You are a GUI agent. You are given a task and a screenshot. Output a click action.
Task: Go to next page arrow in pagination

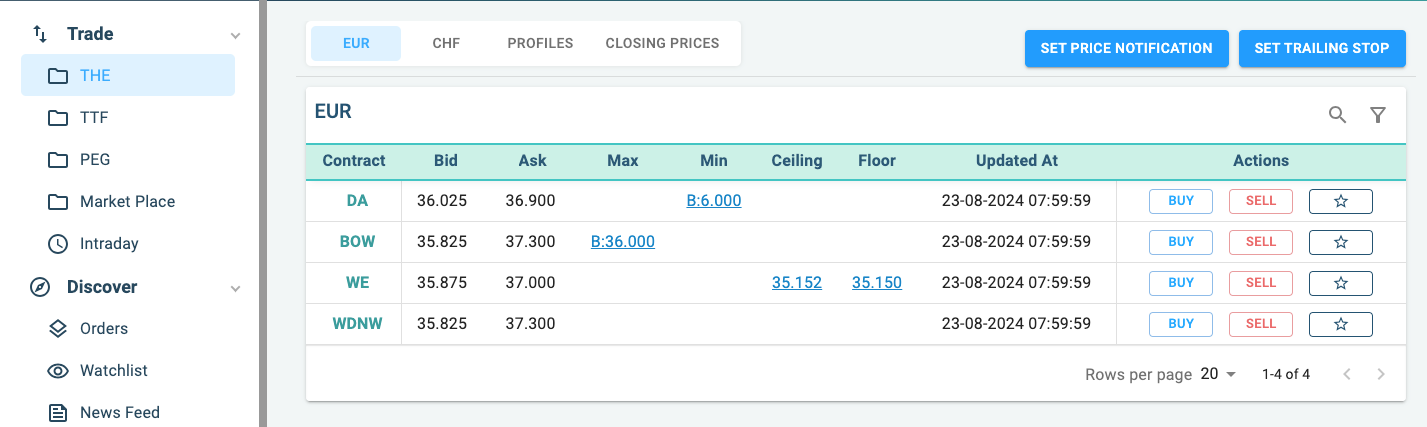pyautogui.click(x=1381, y=374)
